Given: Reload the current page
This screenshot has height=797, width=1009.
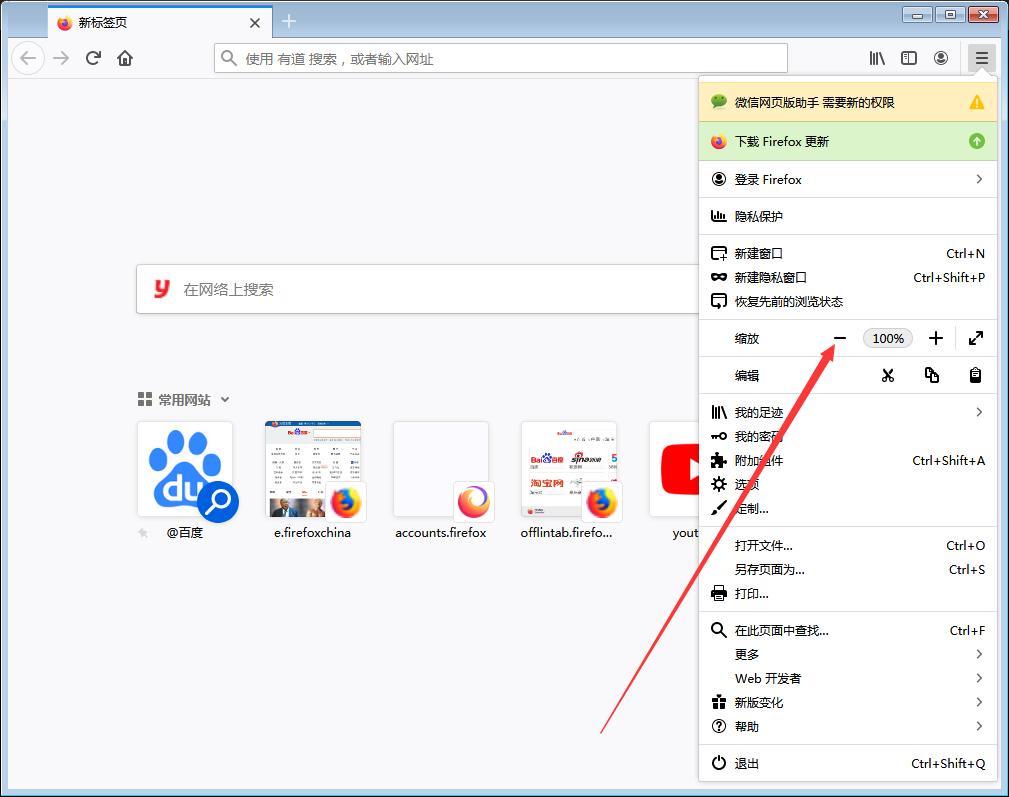Looking at the screenshot, I should tap(93, 59).
